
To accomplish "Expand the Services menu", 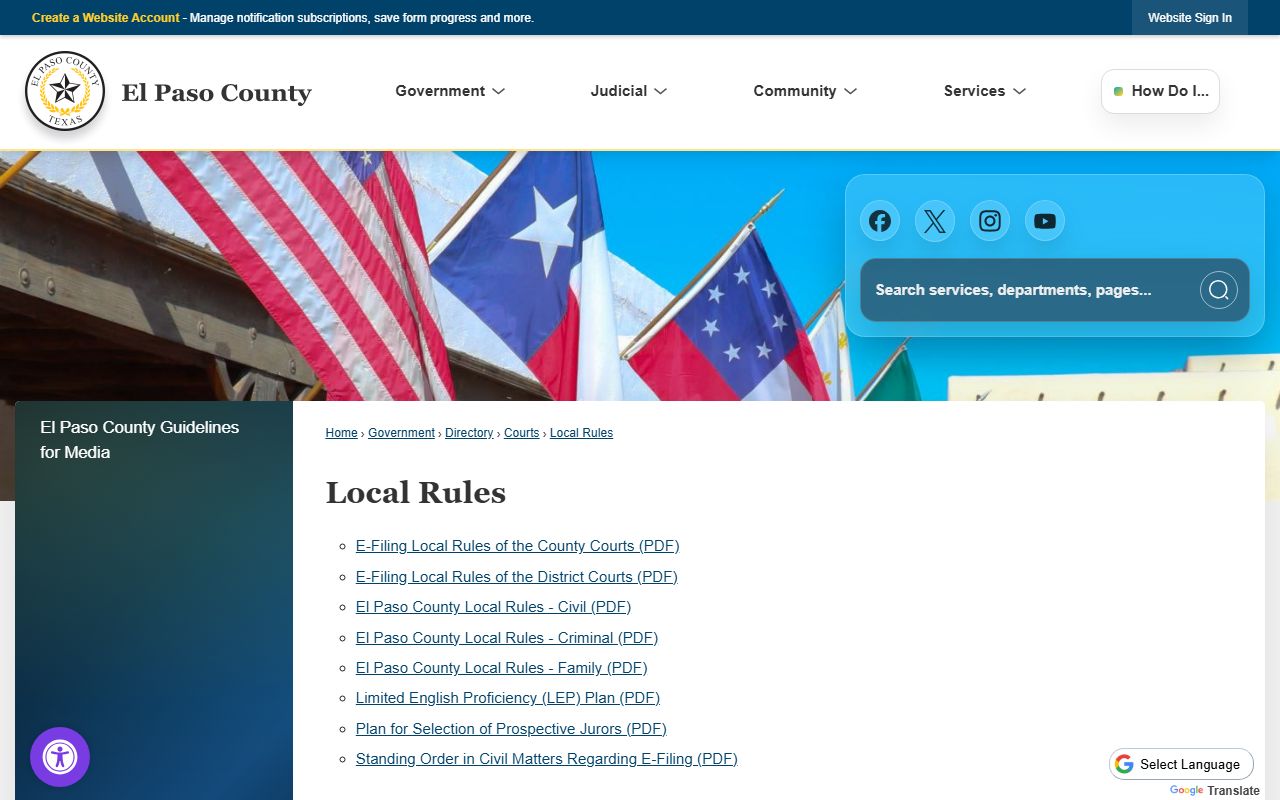I will coord(985,91).
